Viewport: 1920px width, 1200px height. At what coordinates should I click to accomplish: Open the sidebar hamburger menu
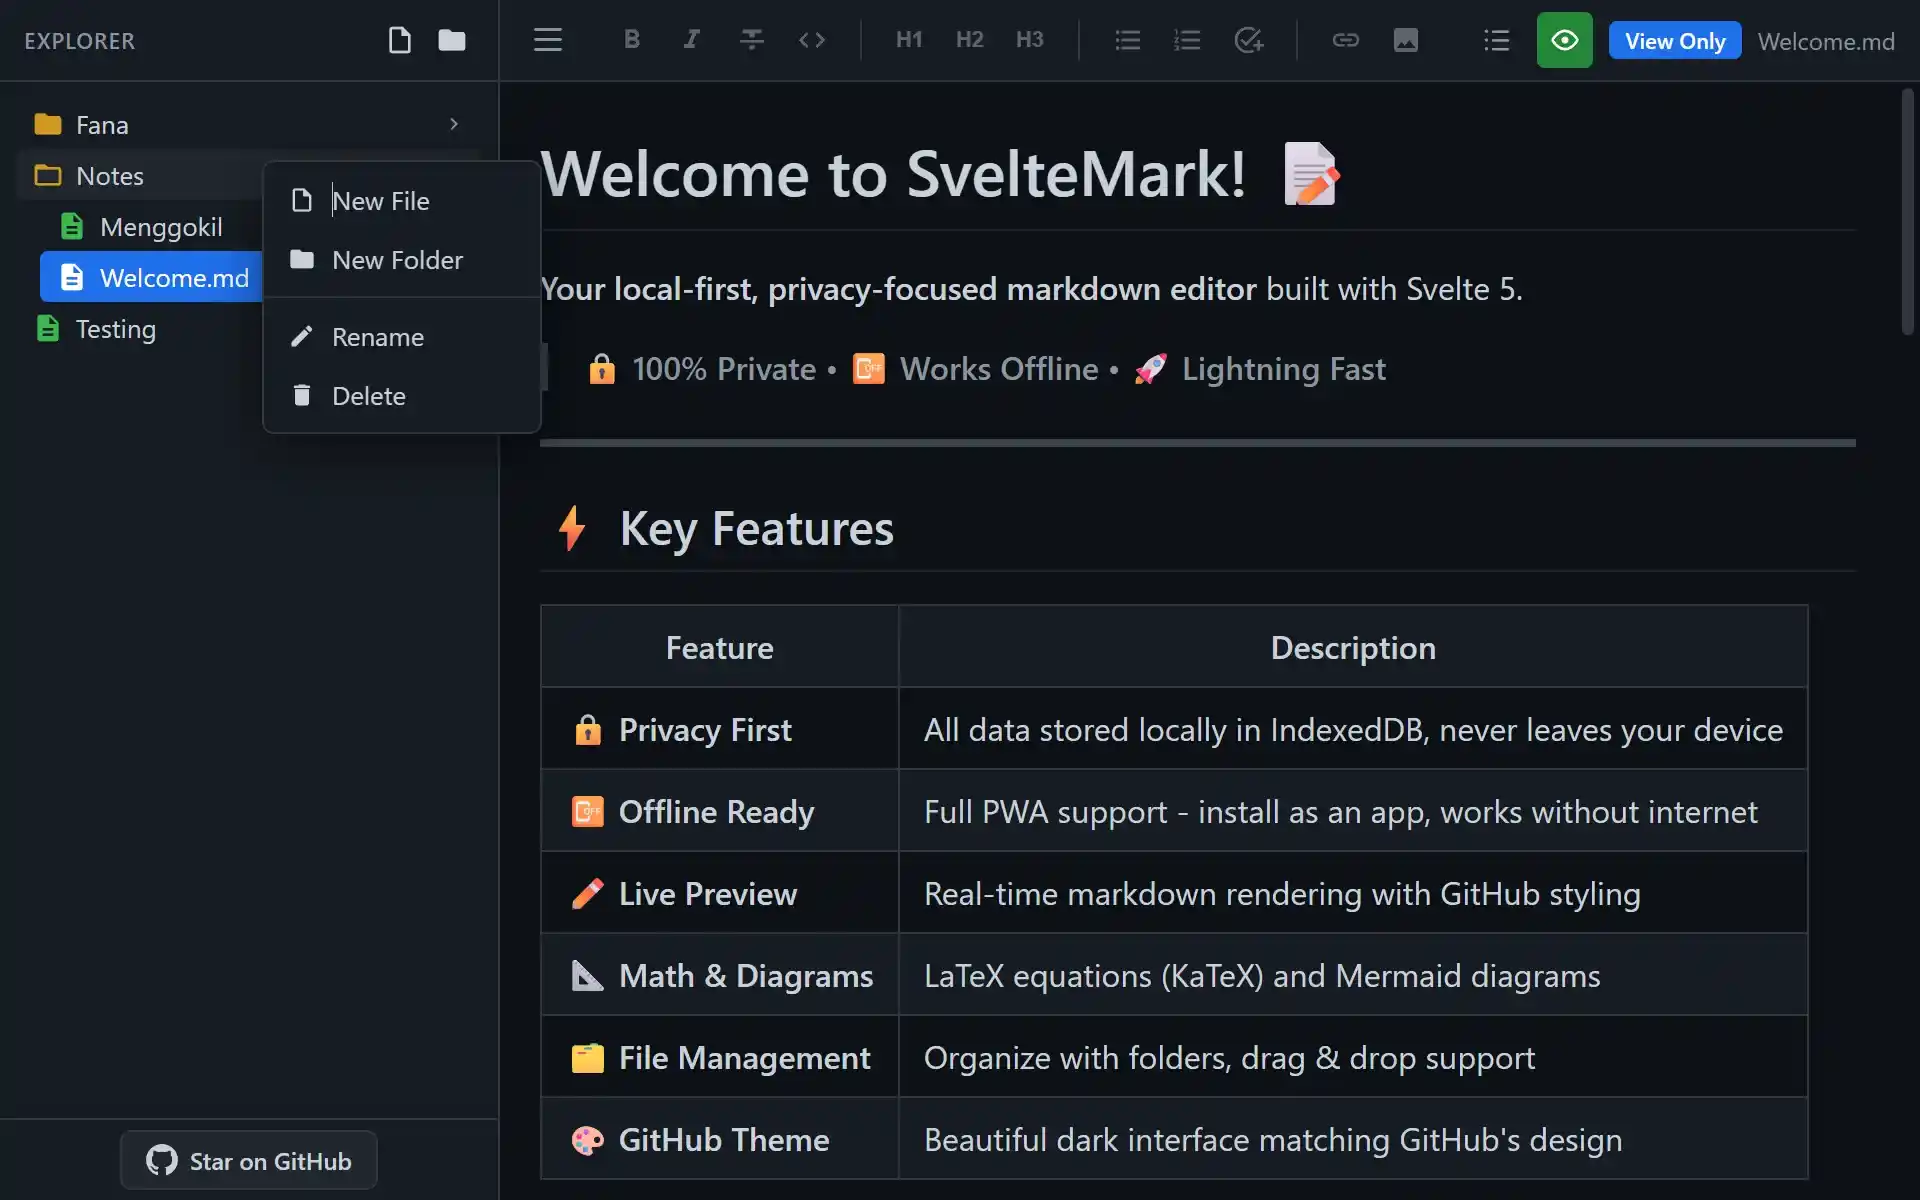pos(547,40)
